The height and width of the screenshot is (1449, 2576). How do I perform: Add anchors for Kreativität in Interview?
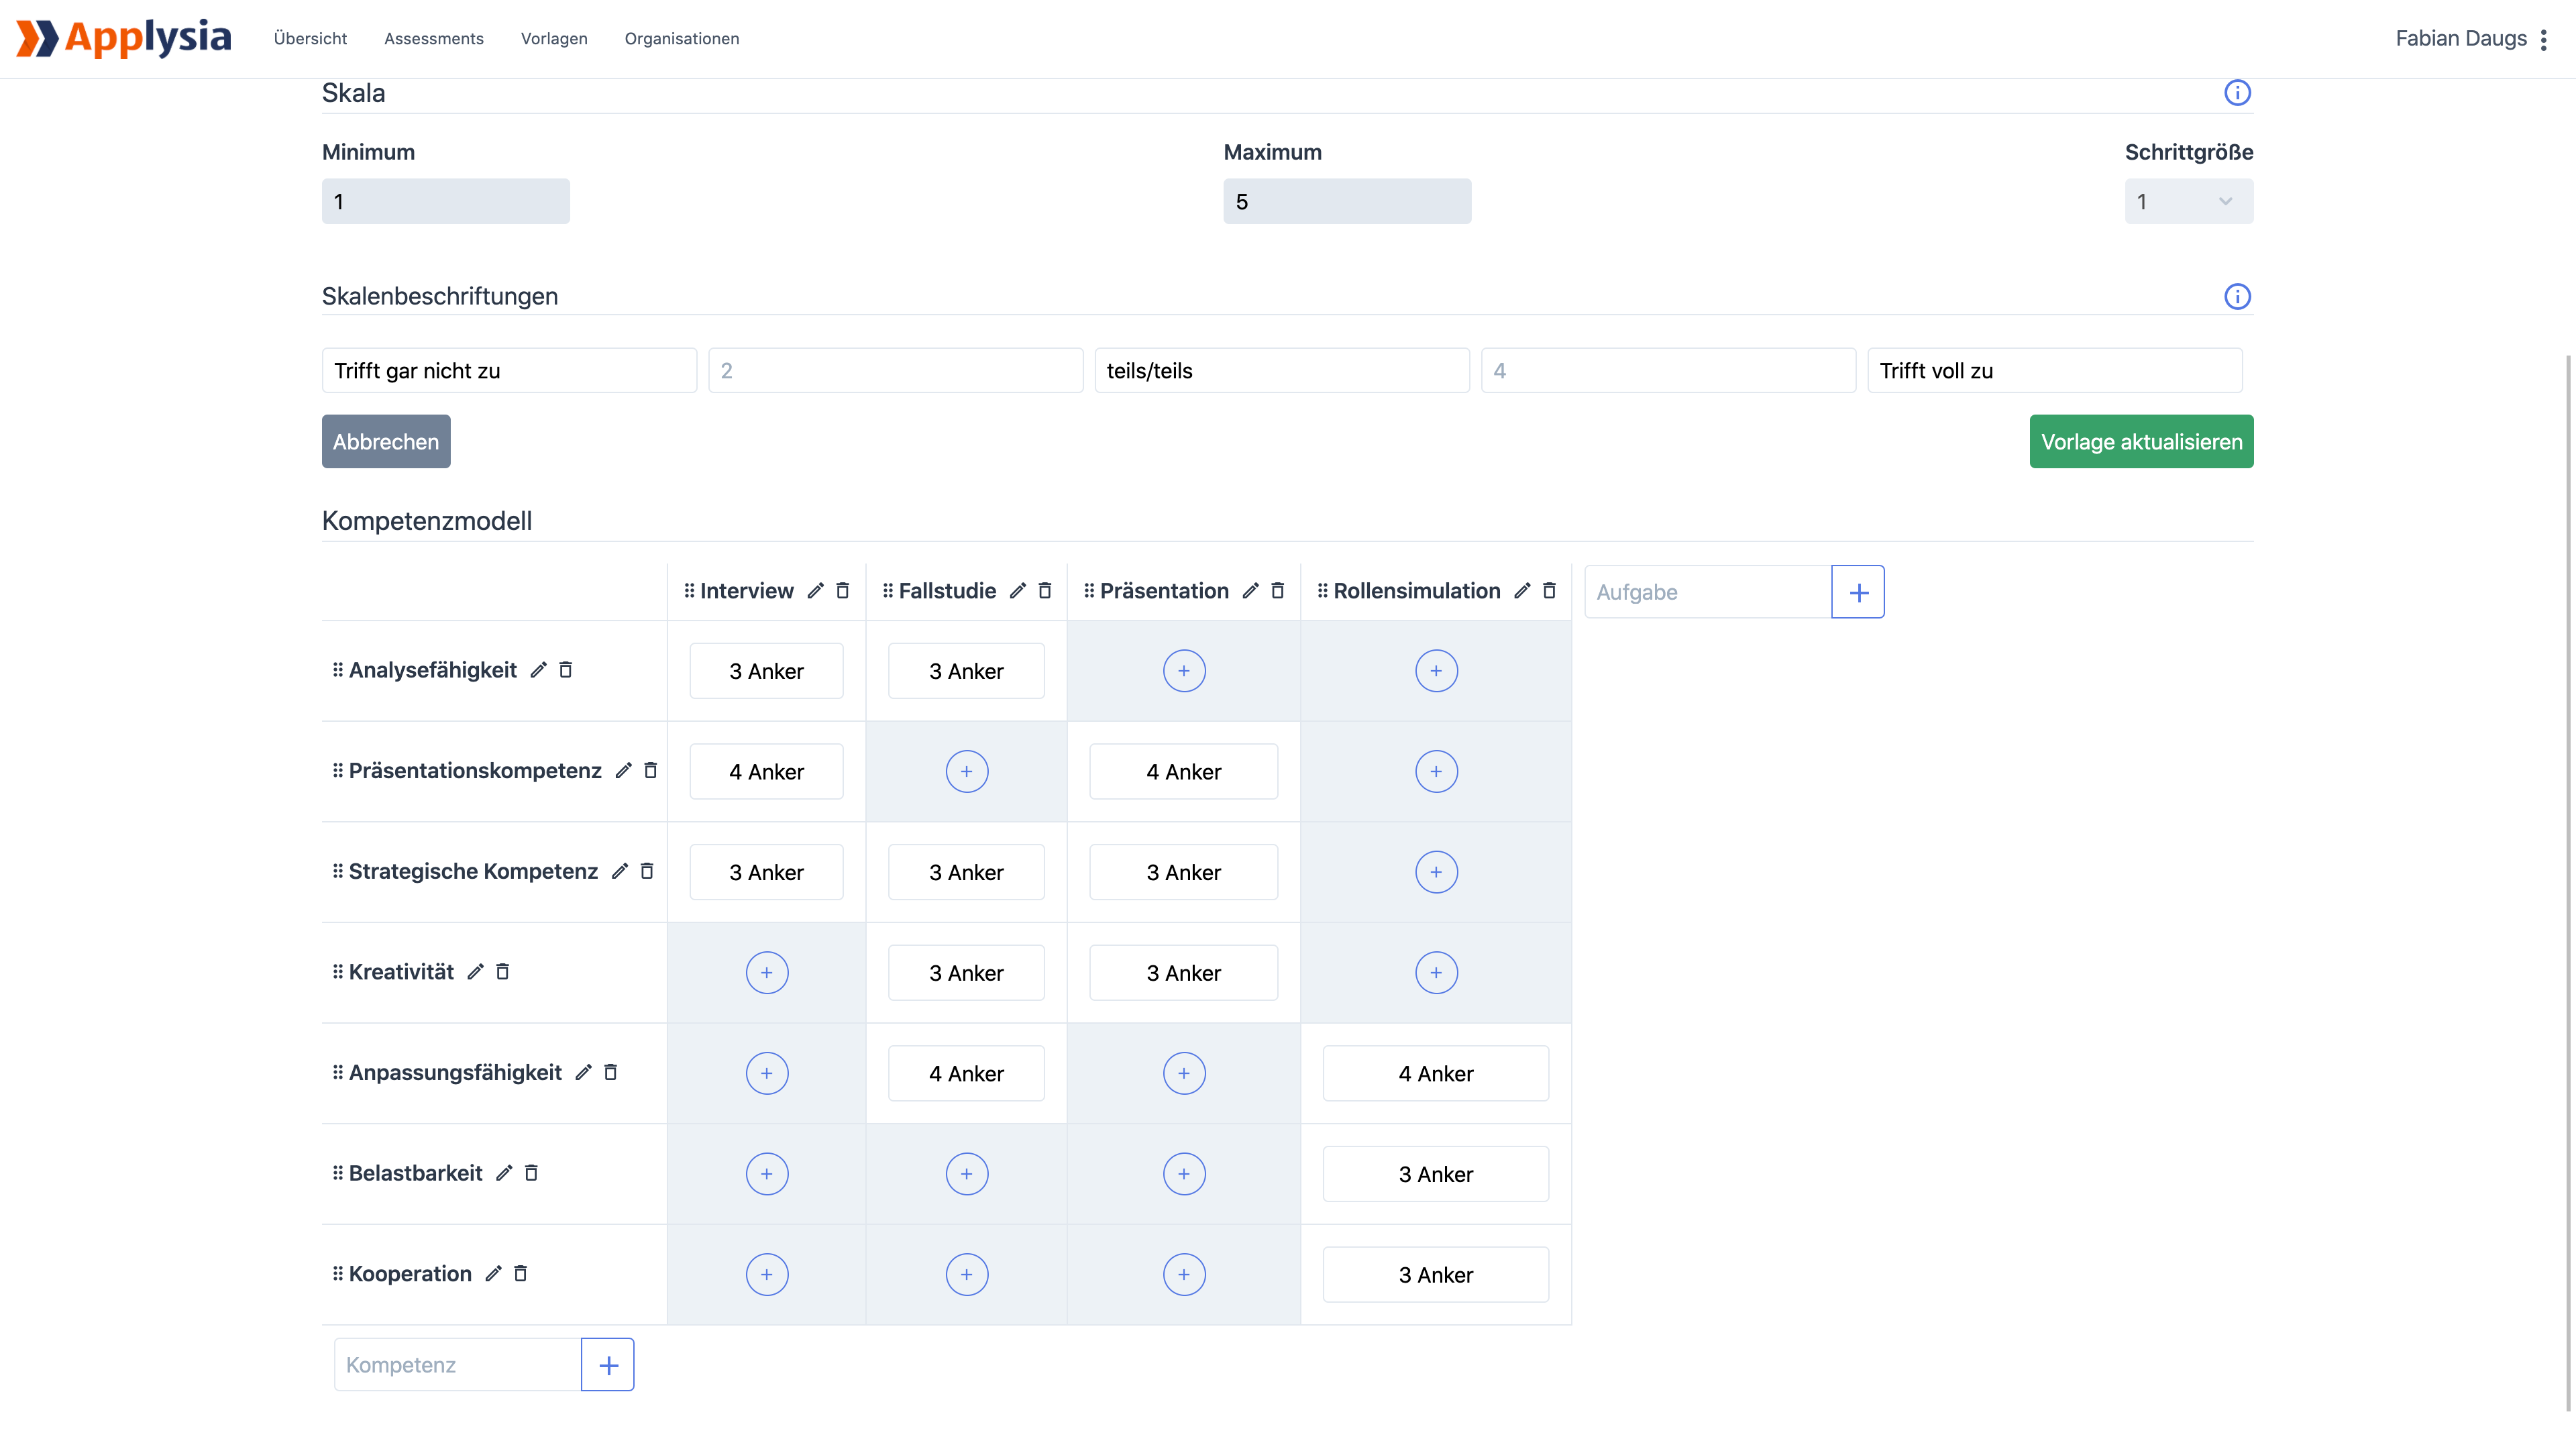point(766,972)
